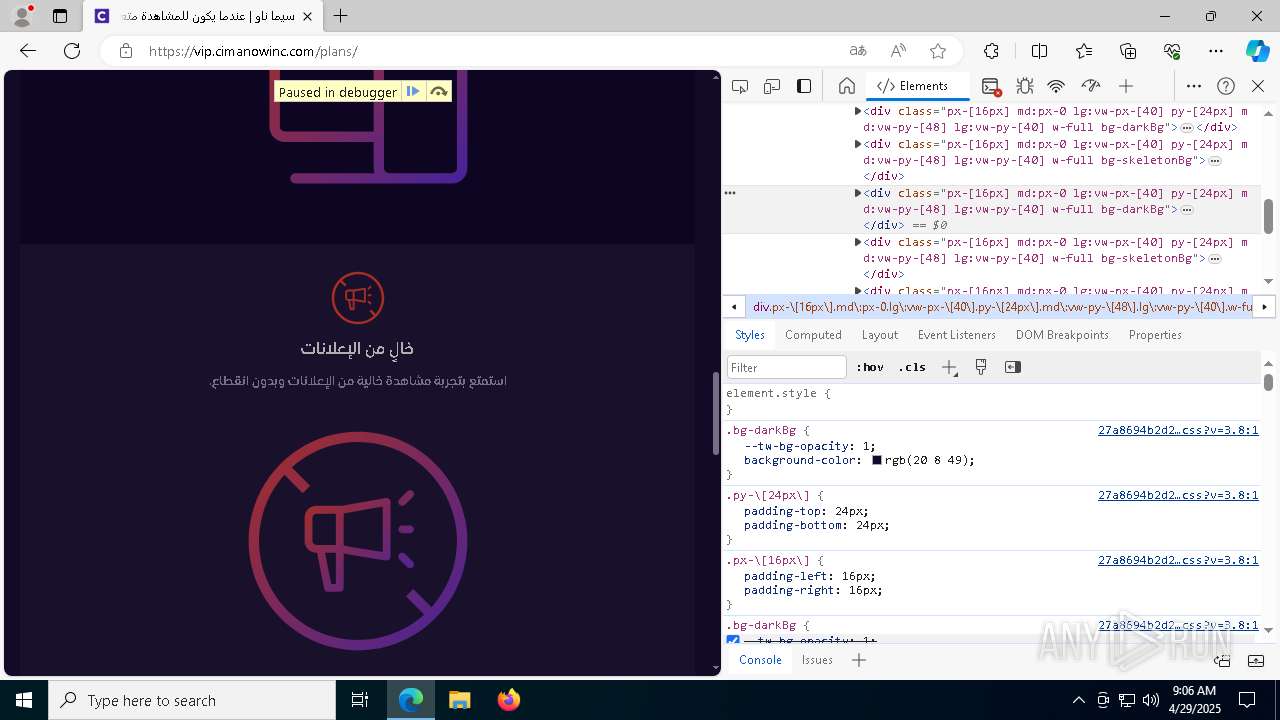Image resolution: width=1280 pixels, height=720 pixels.
Task: Click rgb(20 8 49) color swatch
Action: [877, 461]
